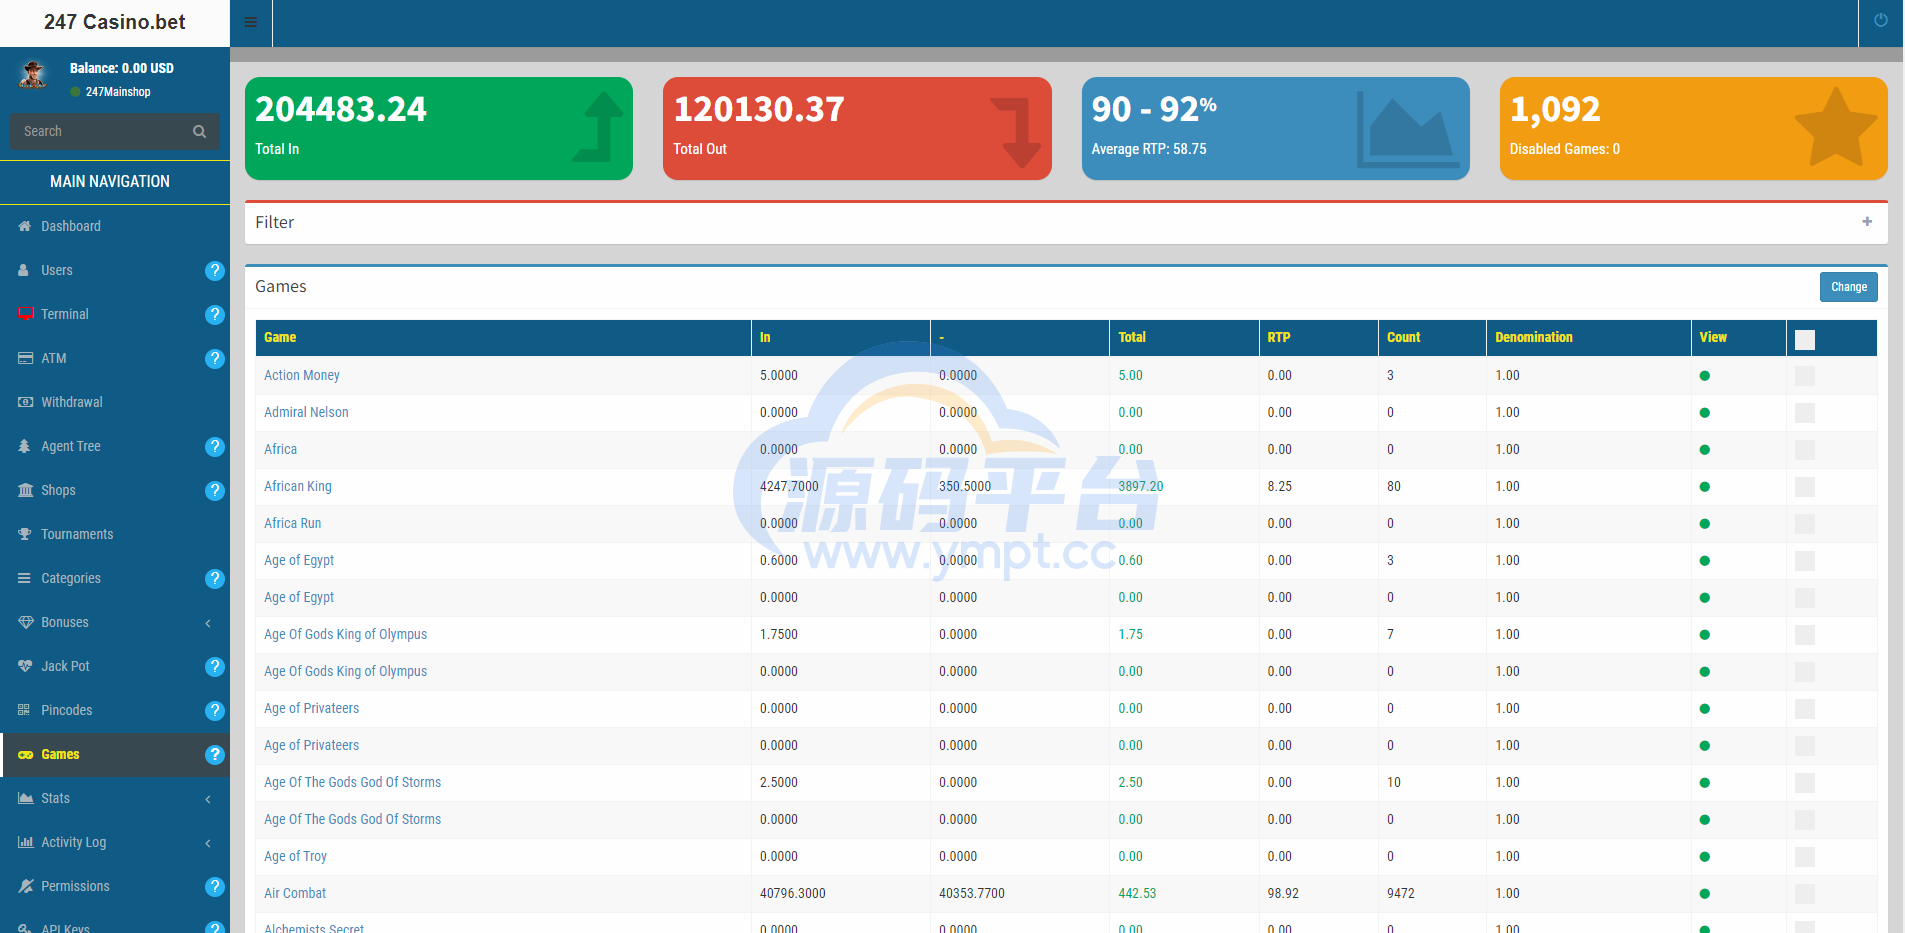Focus the sidebar Search field
This screenshot has height=933, width=1905.
tap(100, 131)
